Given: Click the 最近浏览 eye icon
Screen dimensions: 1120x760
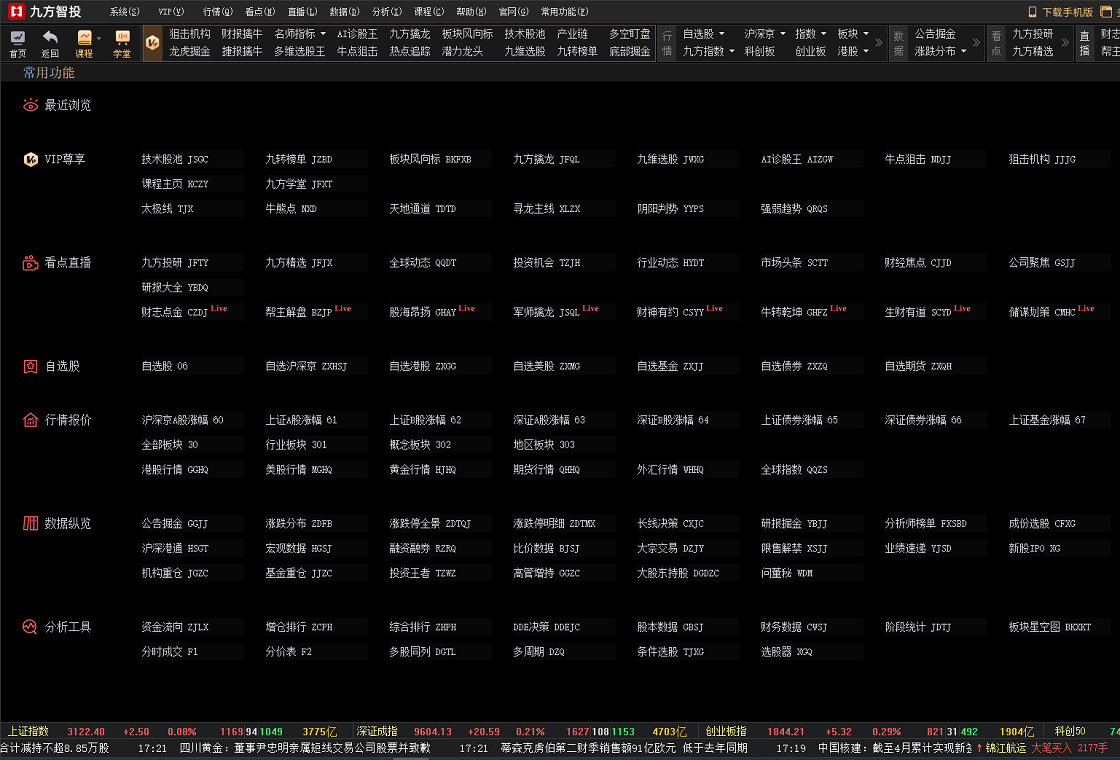Looking at the screenshot, I should [30, 106].
